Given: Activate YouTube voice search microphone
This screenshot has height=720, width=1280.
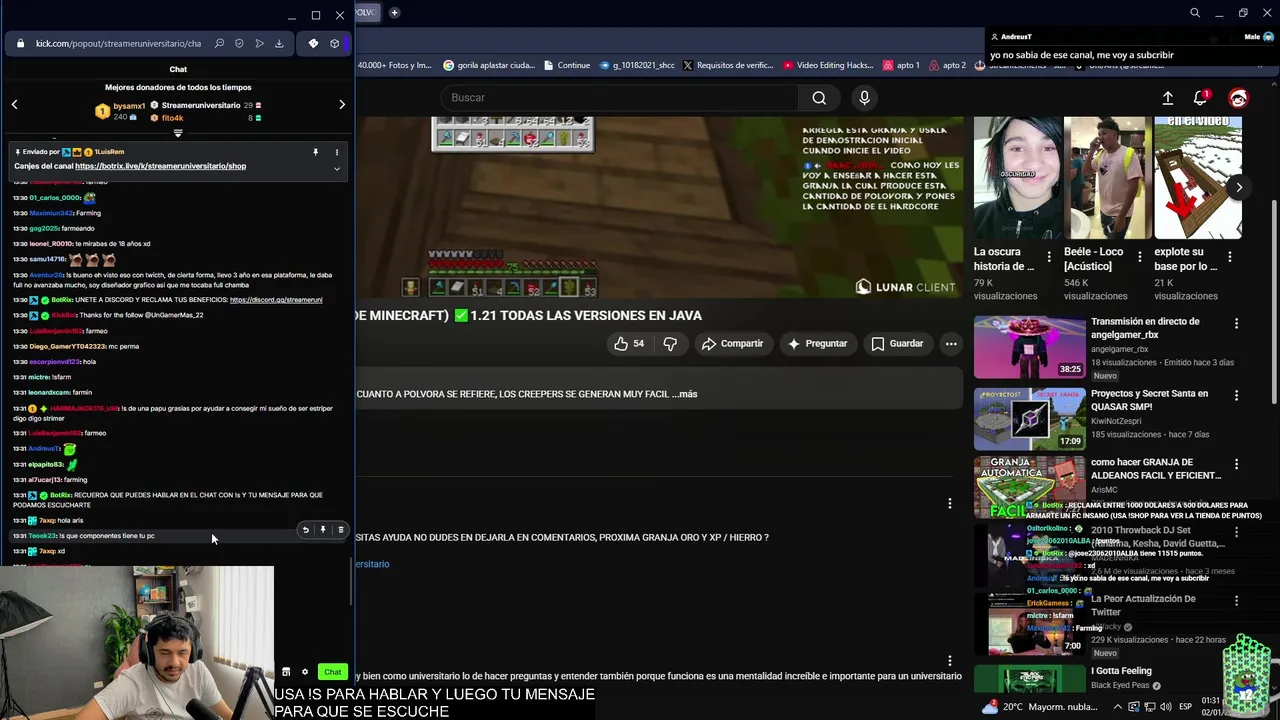Looking at the screenshot, I should click(865, 97).
